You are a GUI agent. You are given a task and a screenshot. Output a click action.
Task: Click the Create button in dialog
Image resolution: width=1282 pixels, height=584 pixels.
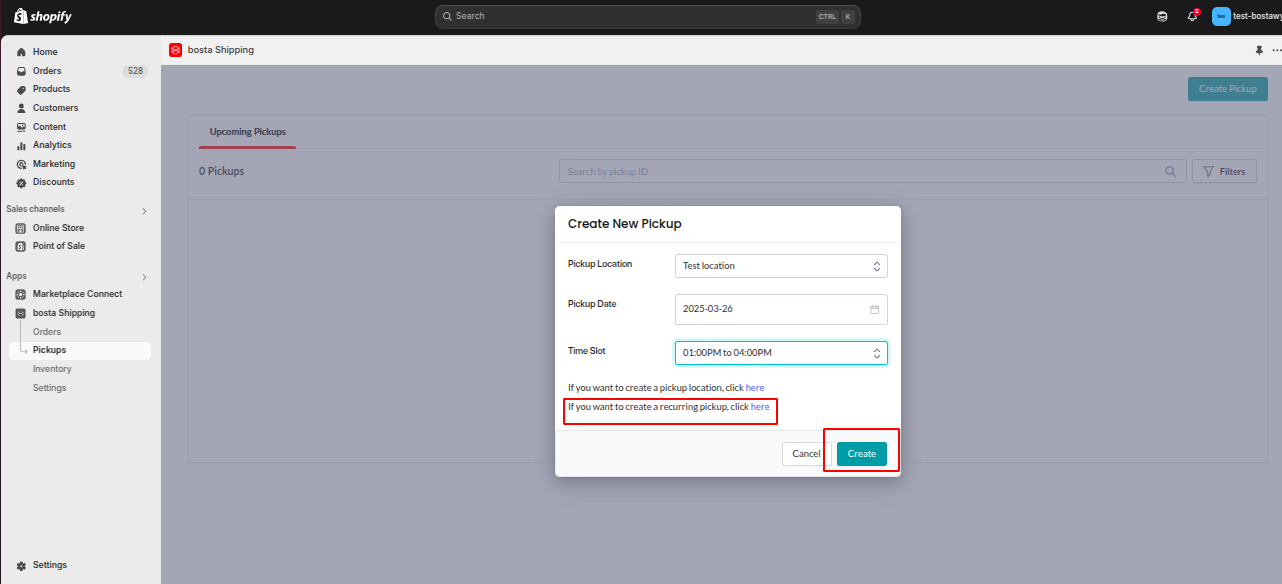pos(862,454)
